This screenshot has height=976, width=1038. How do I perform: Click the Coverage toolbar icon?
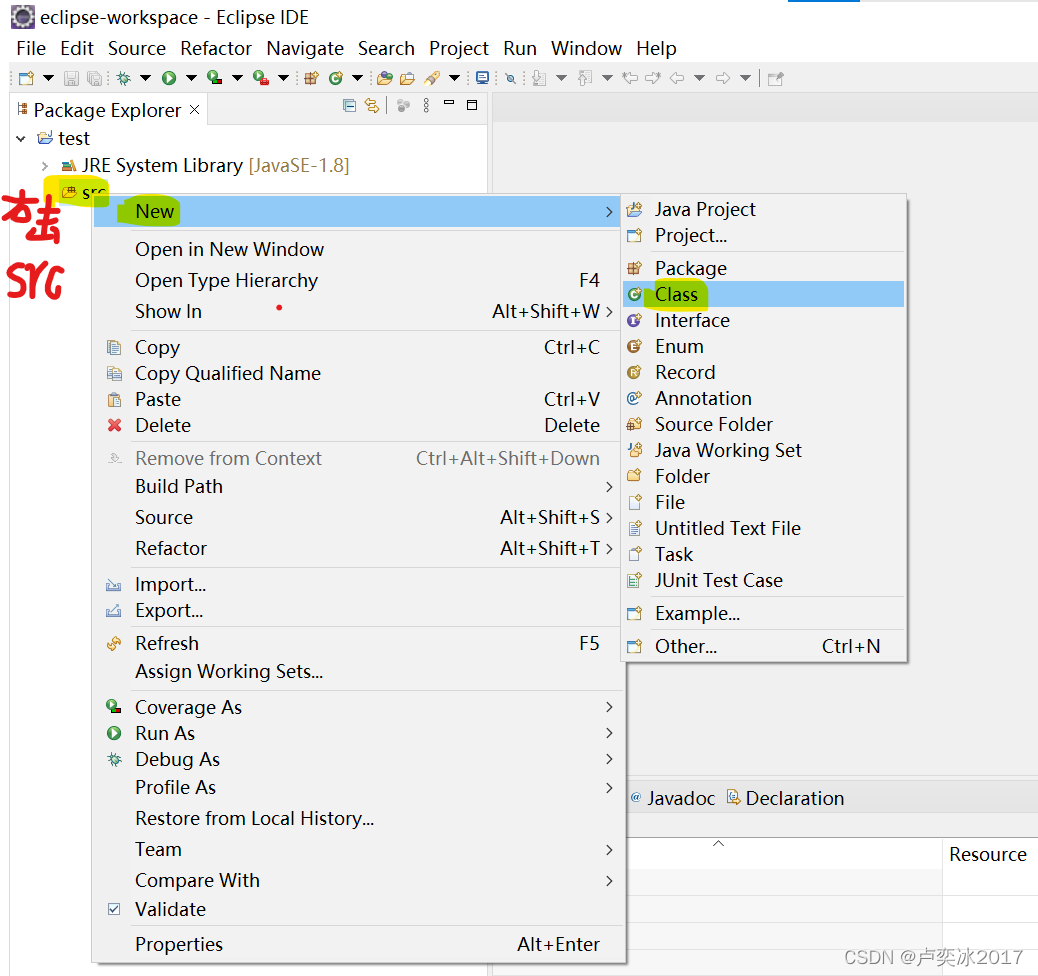(214, 78)
